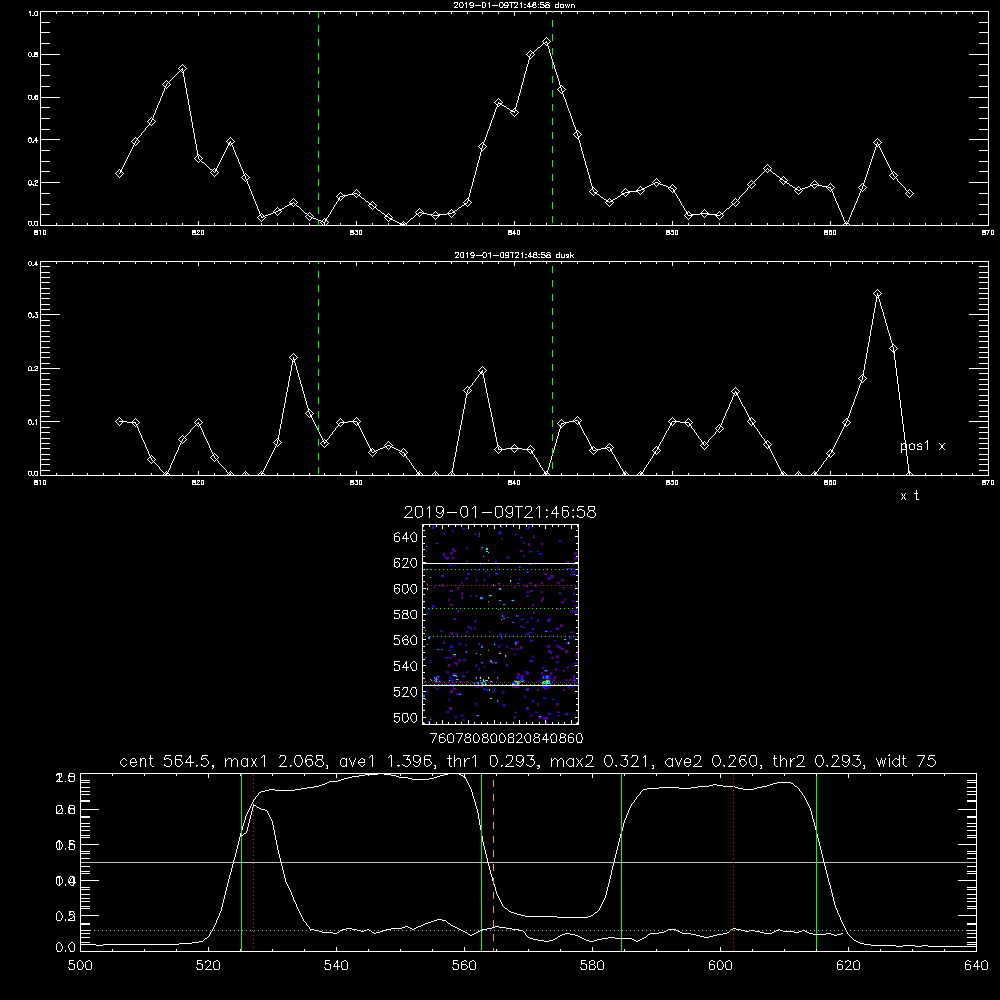The image size is (1000, 1000).
Task: Click the dawn plot peak diamond near 863
Action: (x=878, y=143)
